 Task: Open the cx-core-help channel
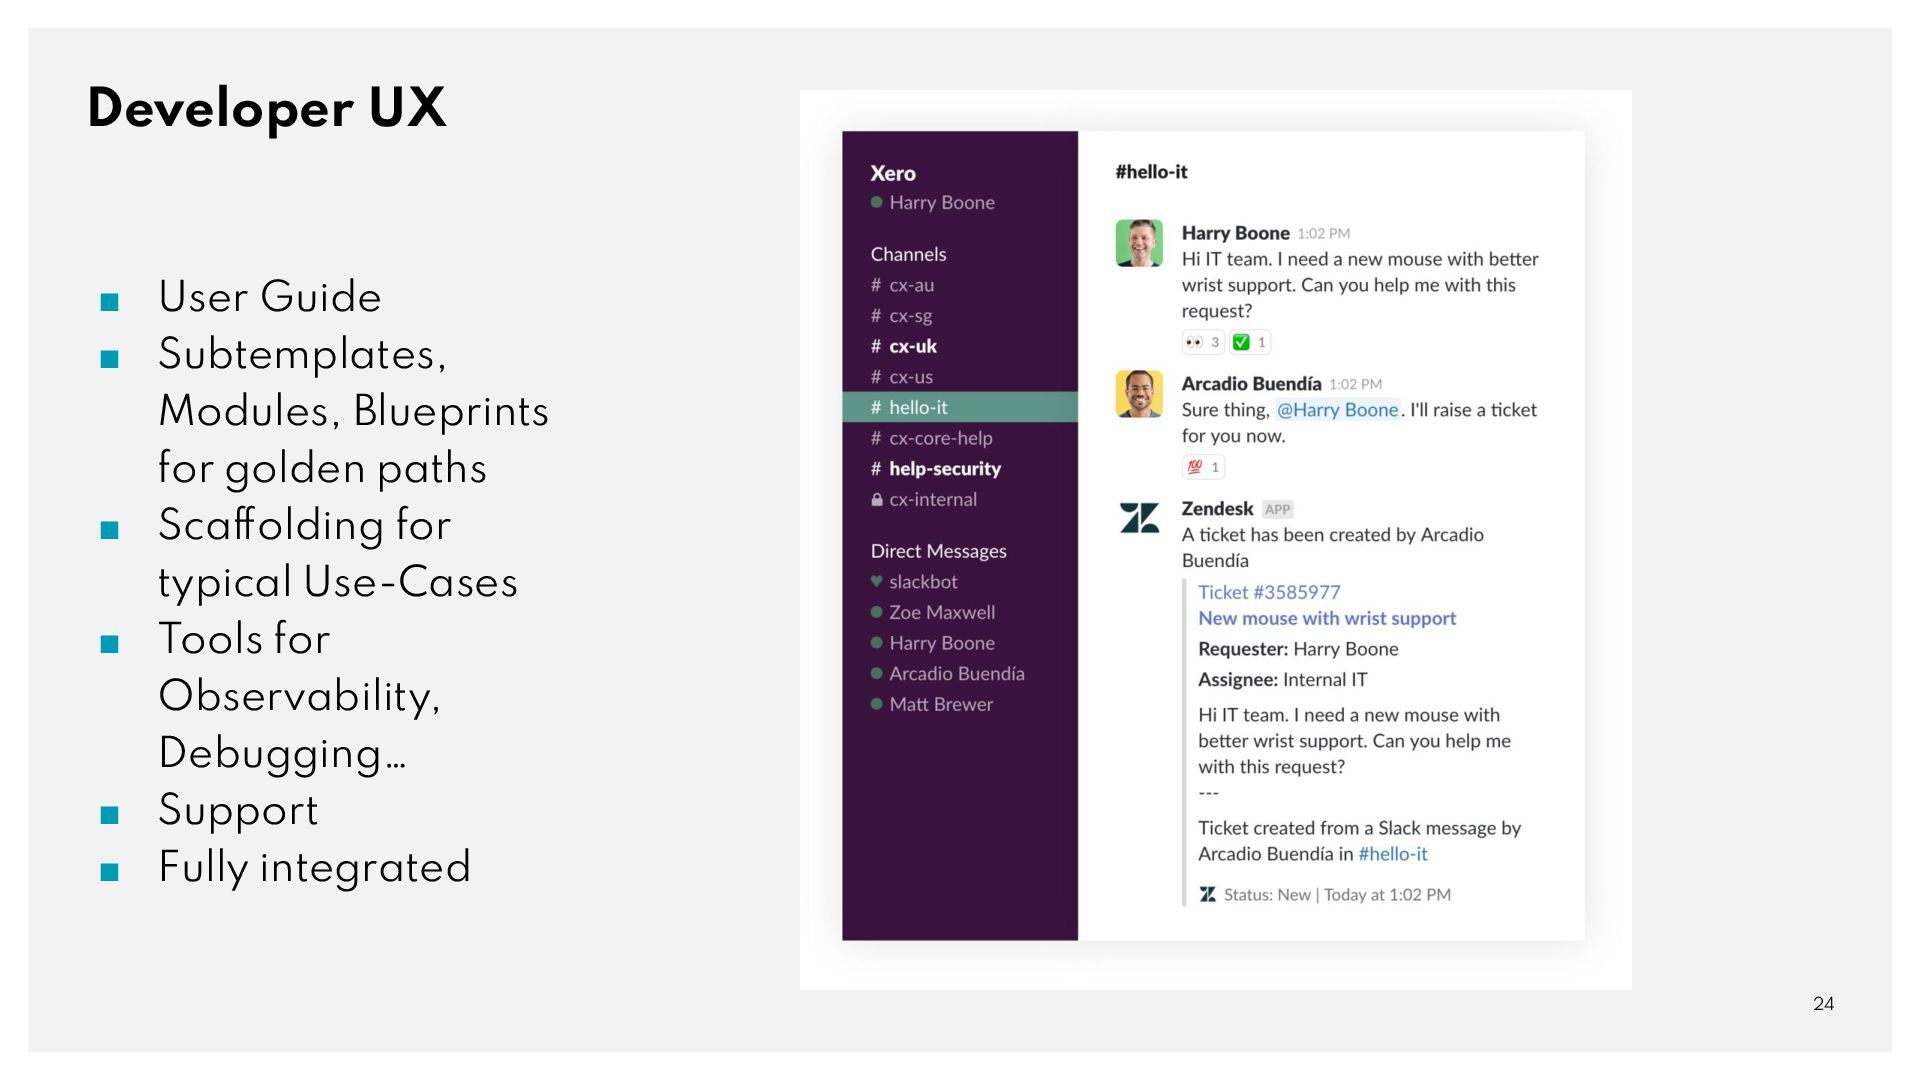(940, 438)
